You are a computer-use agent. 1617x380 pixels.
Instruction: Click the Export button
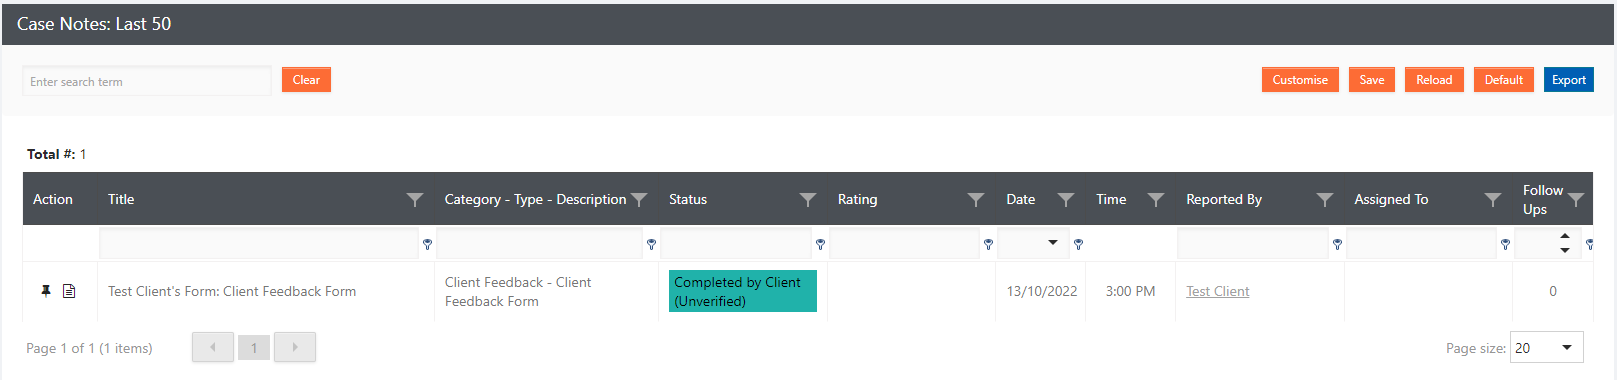click(1569, 80)
